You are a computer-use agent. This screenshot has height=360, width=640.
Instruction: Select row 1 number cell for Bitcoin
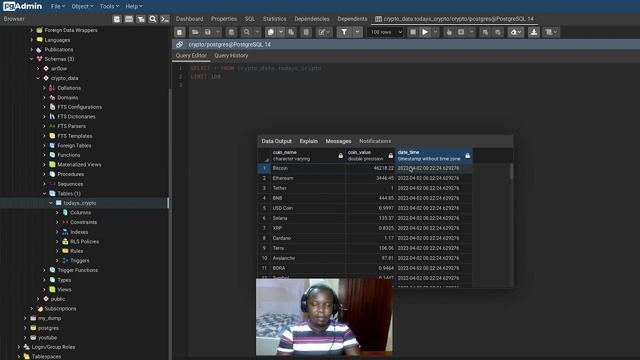click(x=264, y=168)
